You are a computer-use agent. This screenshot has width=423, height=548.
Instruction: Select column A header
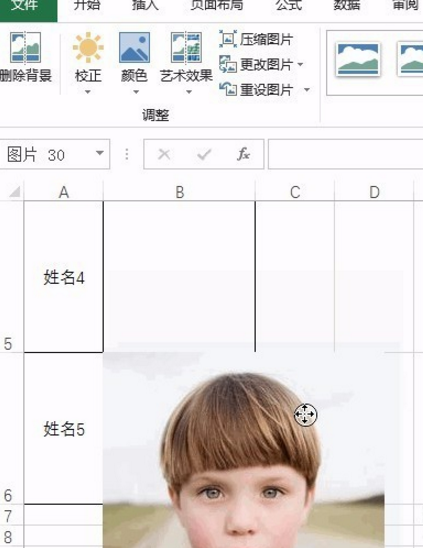[x=64, y=192]
